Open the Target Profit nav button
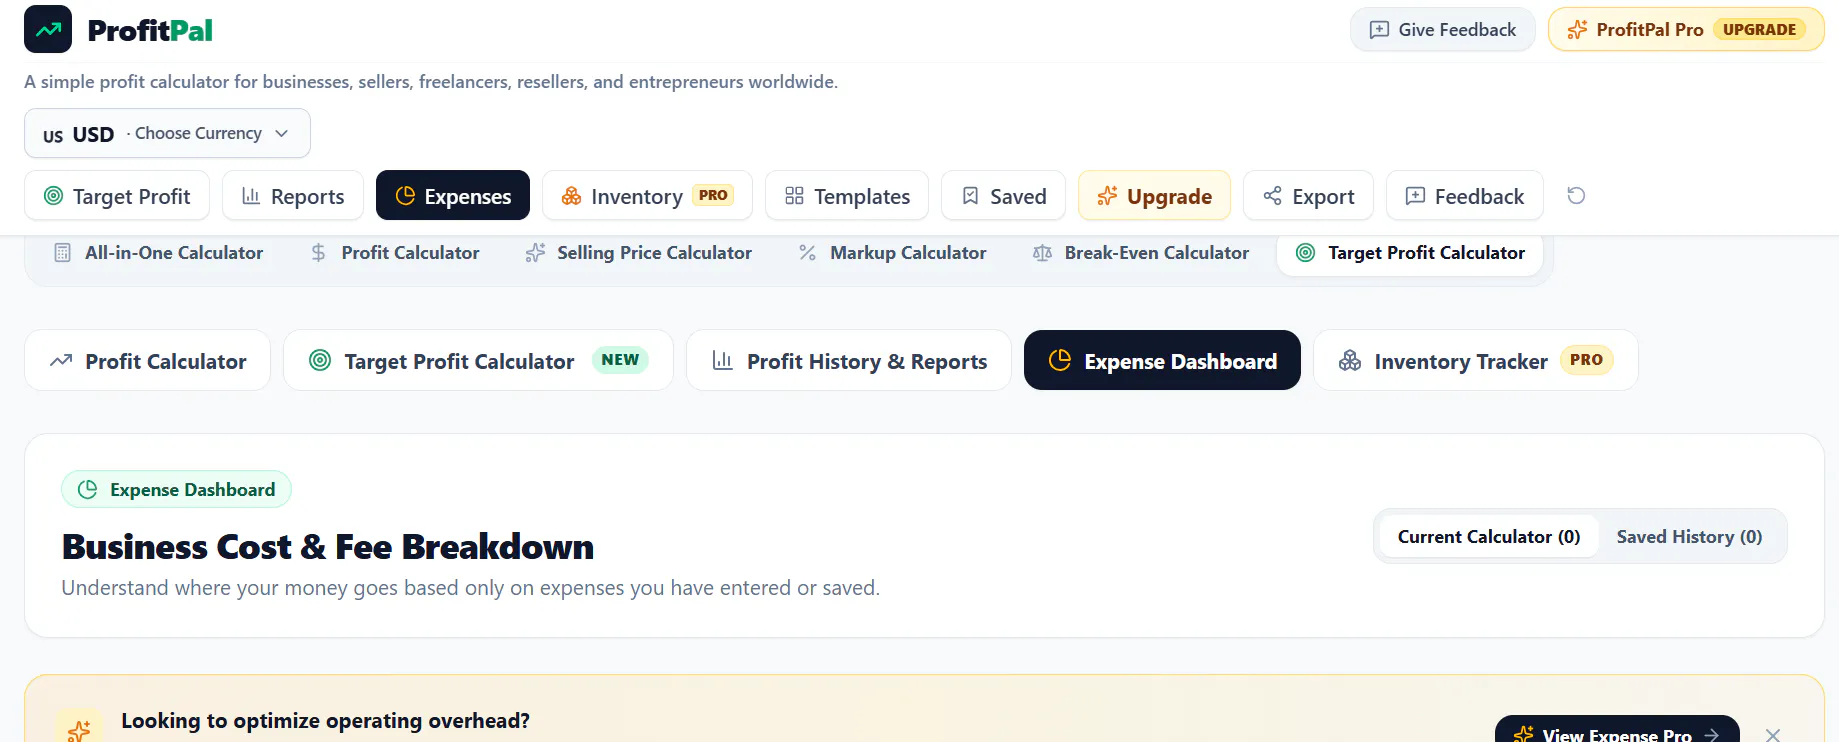The image size is (1839, 742). 117,195
